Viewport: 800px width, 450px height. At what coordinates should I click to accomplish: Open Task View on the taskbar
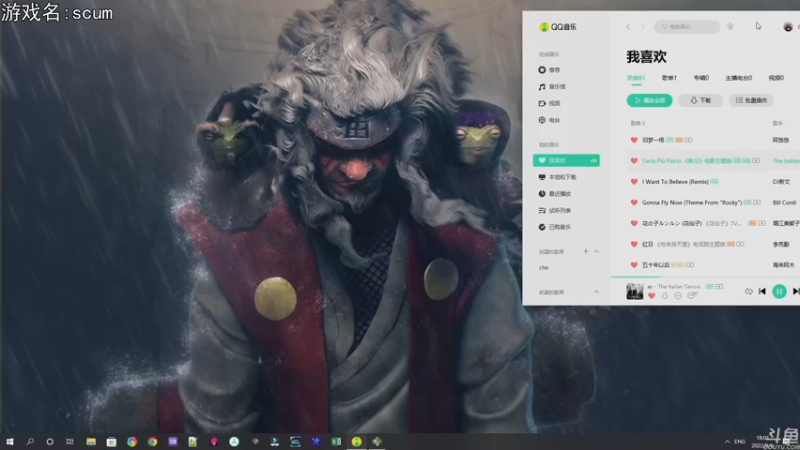pyautogui.click(x=70, y=441)
